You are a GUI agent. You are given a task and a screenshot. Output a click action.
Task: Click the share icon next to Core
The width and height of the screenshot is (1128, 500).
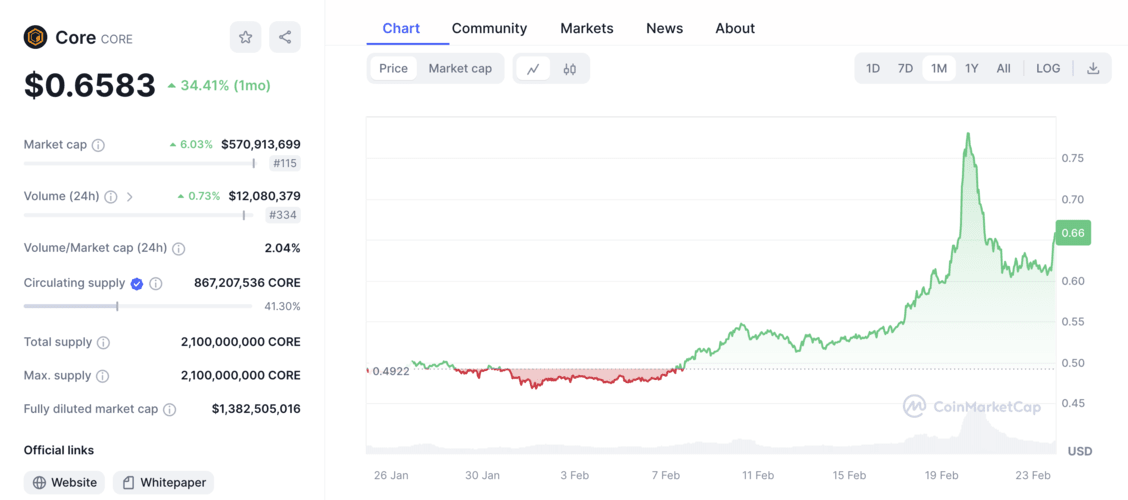(x=285, y=37)
